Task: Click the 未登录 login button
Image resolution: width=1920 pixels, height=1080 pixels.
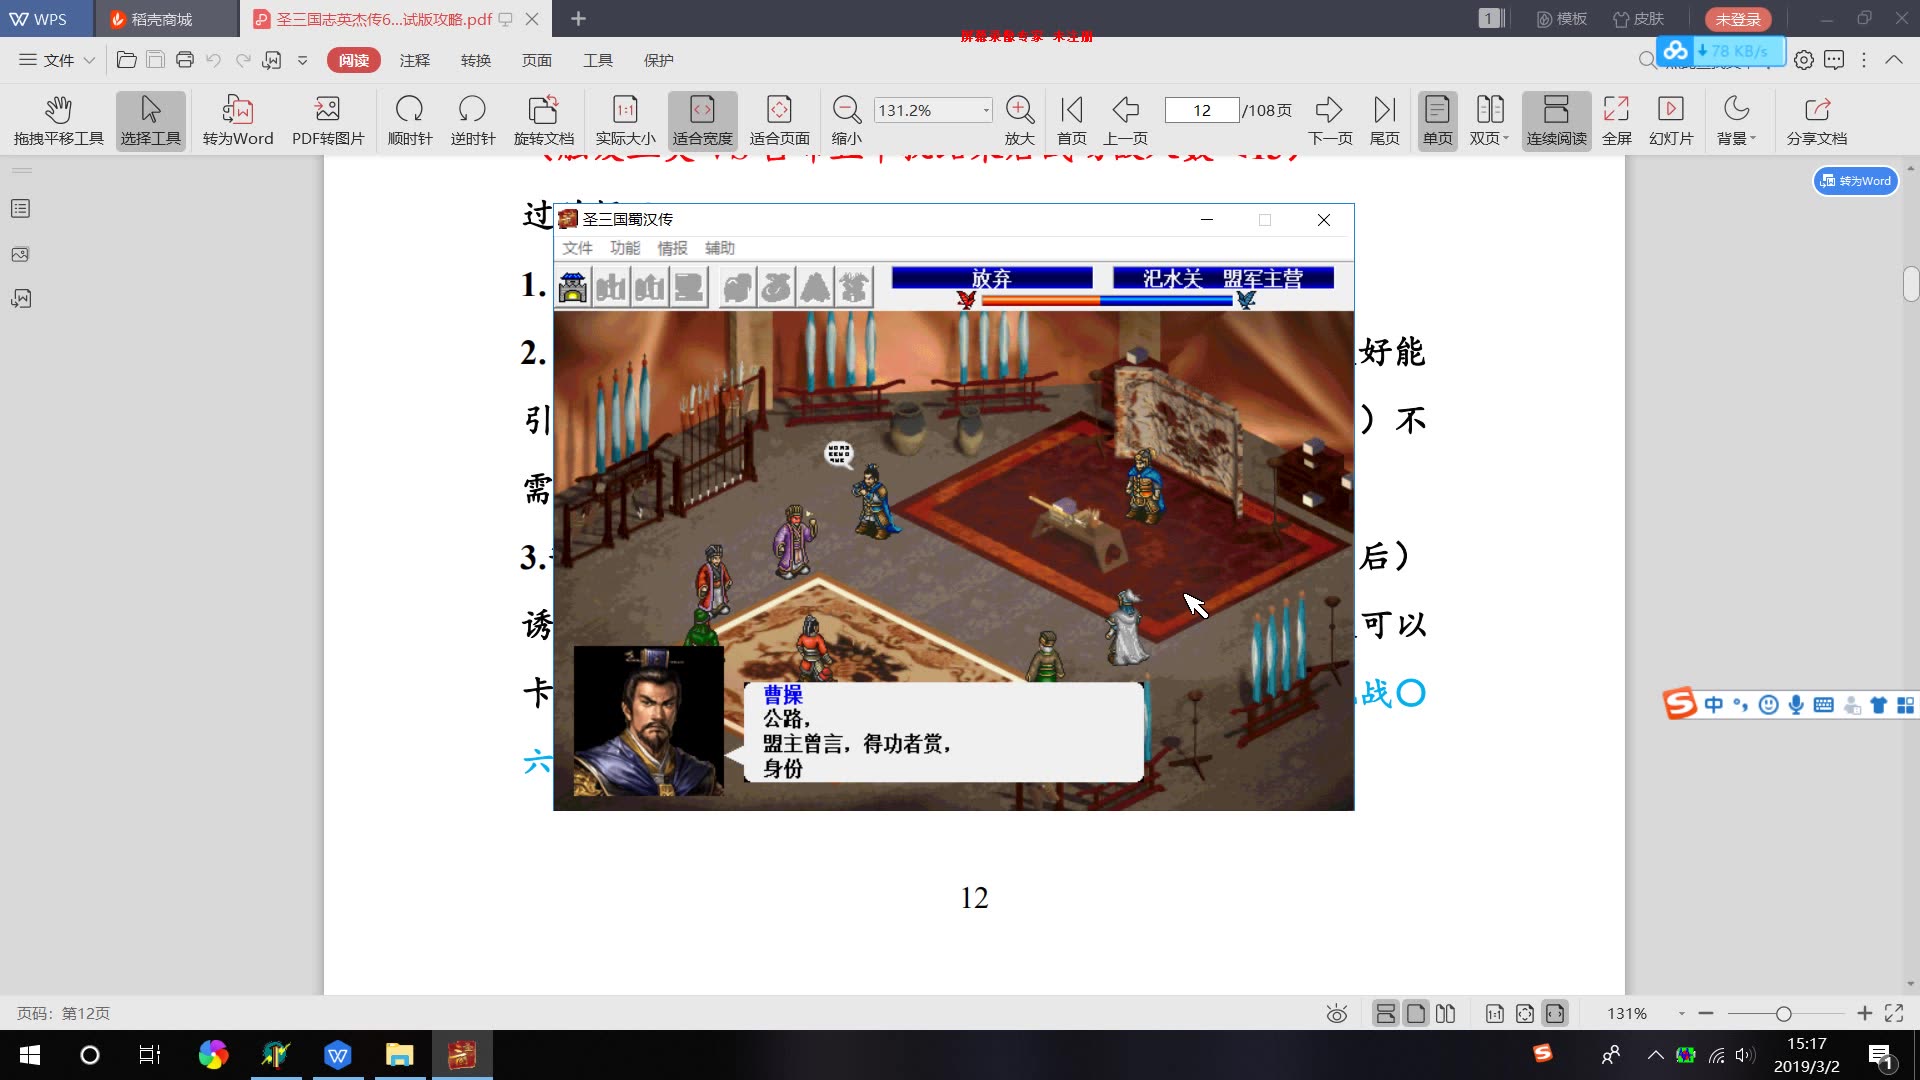Action: pyautogui.click(x=1738, y=19)
